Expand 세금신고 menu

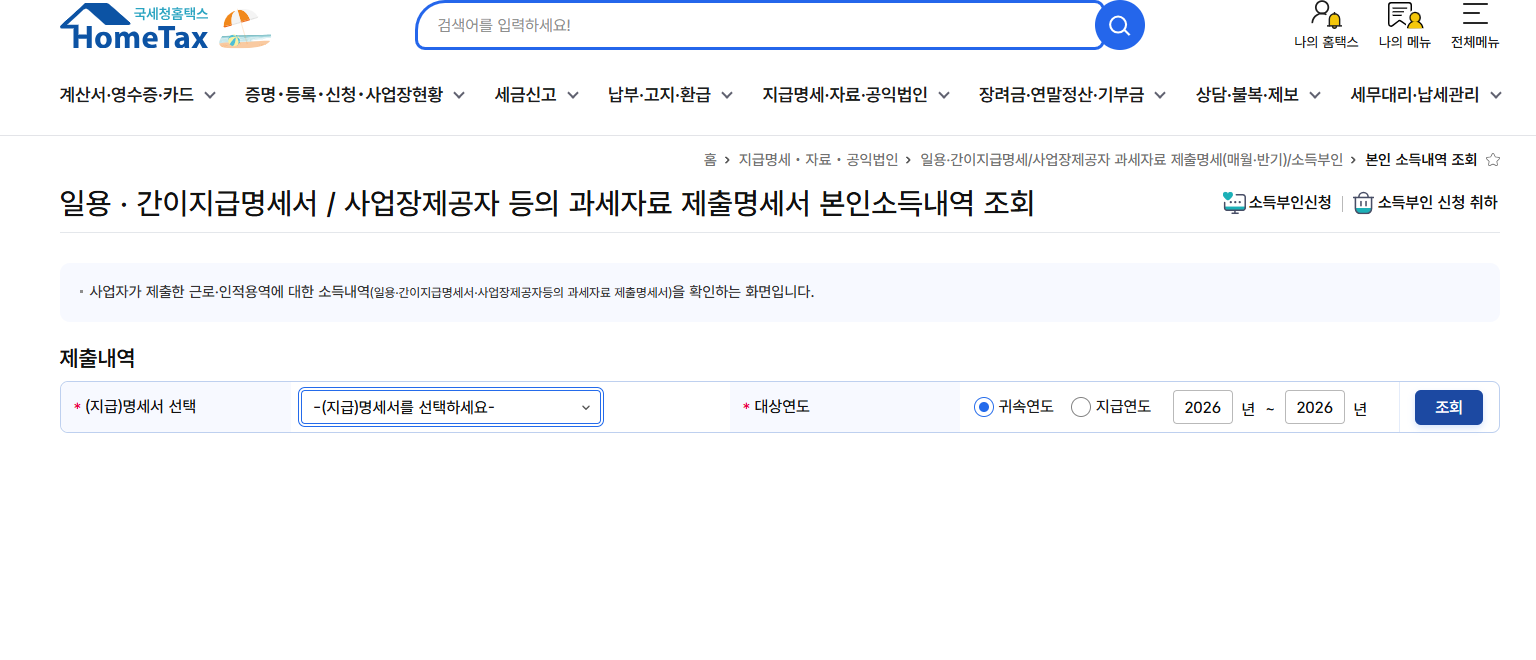click(x=537, y=95)
